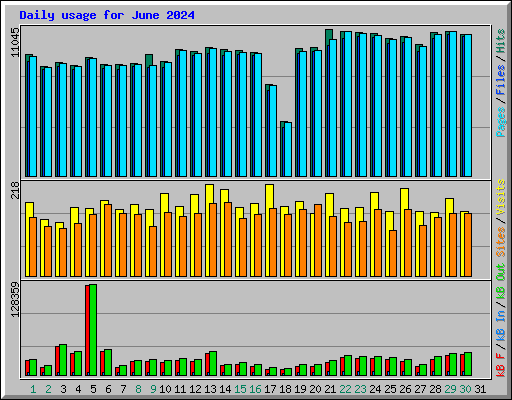512x400 pixels.
Task: Click day 2 on the date axis
Action: pyautogui.click(x=48, y=389)
